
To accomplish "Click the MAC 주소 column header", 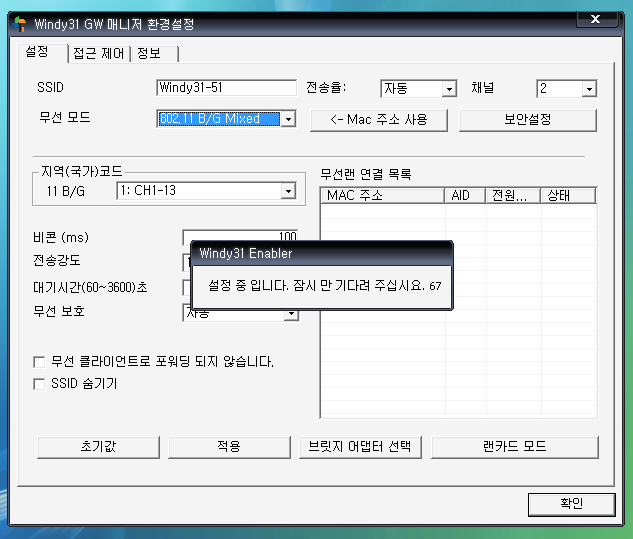I will click(x=383, y=195).
